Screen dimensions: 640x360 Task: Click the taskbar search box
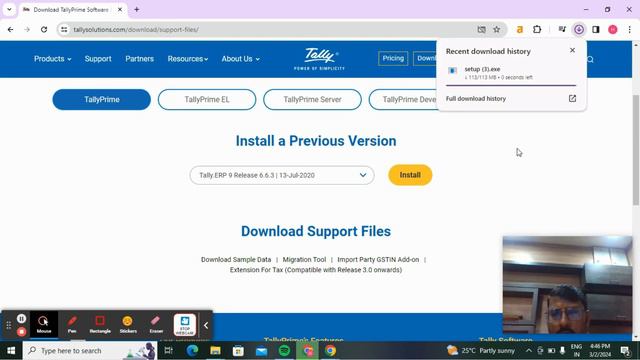(90, 351)
